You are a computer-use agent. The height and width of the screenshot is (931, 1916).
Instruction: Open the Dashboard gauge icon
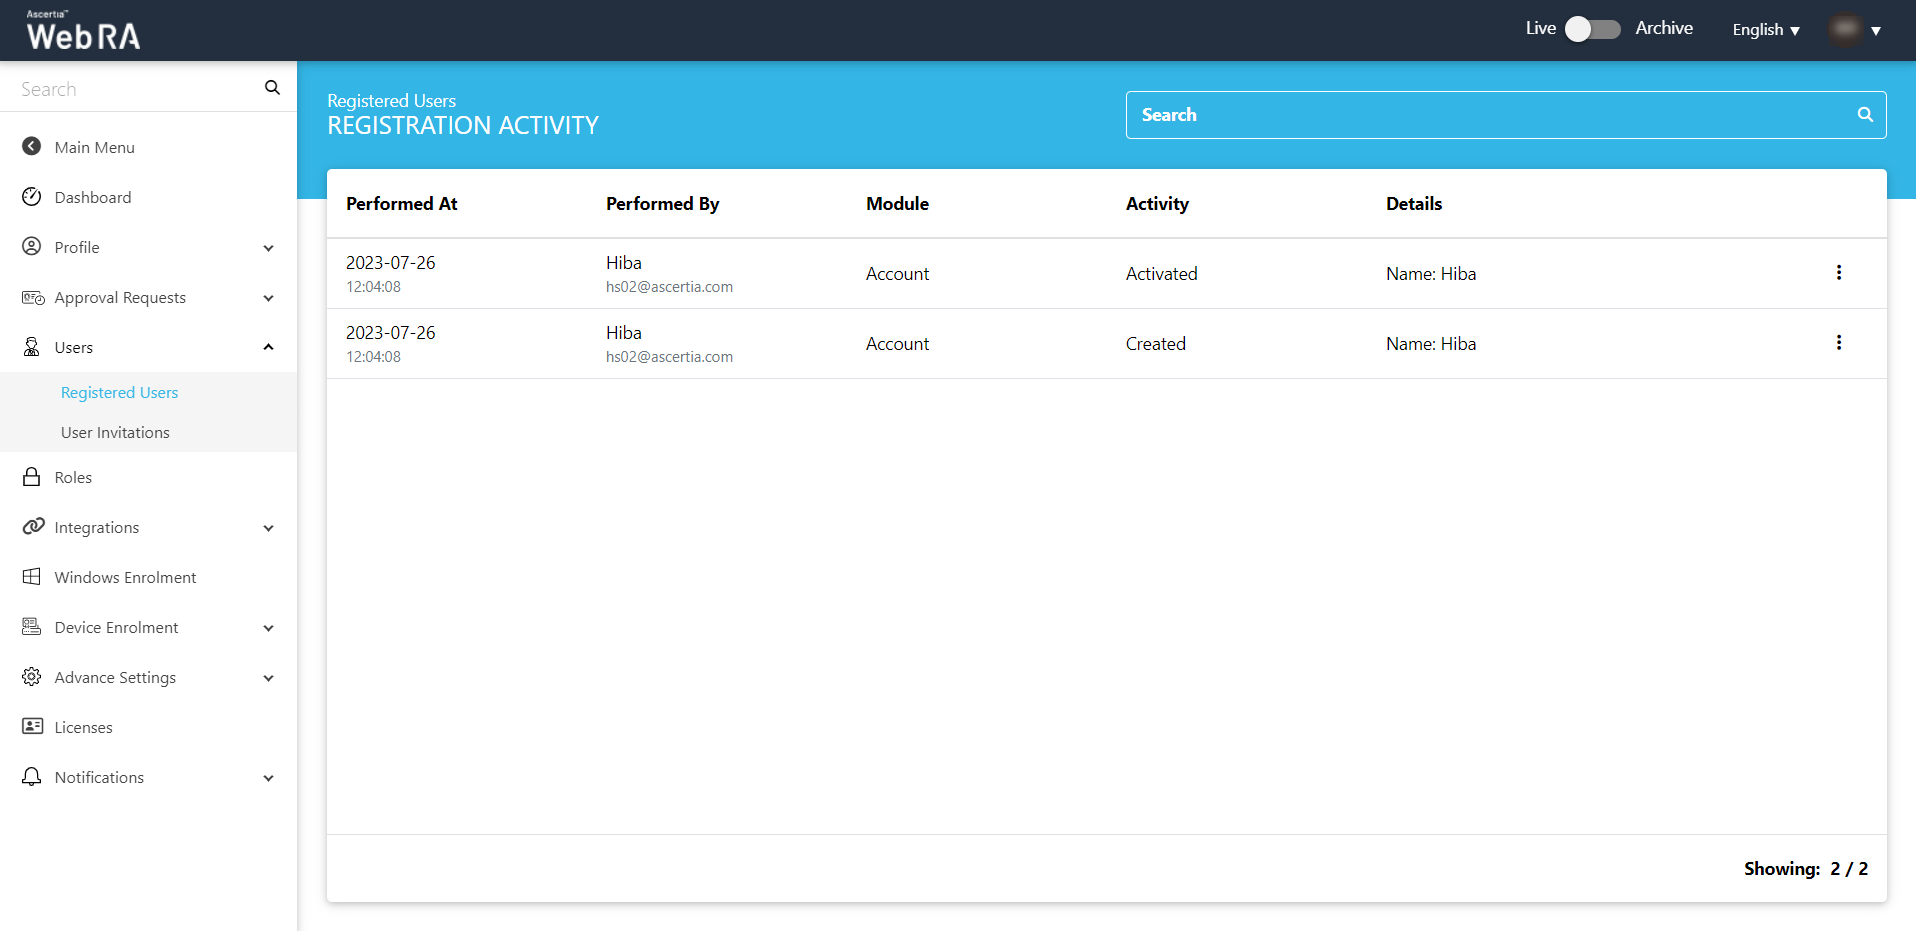tap(32, 197)
